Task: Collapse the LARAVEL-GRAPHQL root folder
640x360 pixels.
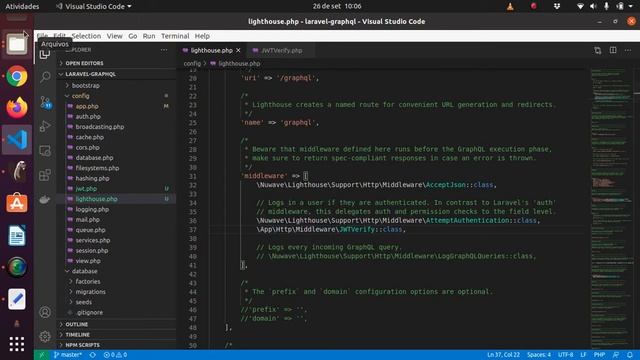Action: click(116, 74)
